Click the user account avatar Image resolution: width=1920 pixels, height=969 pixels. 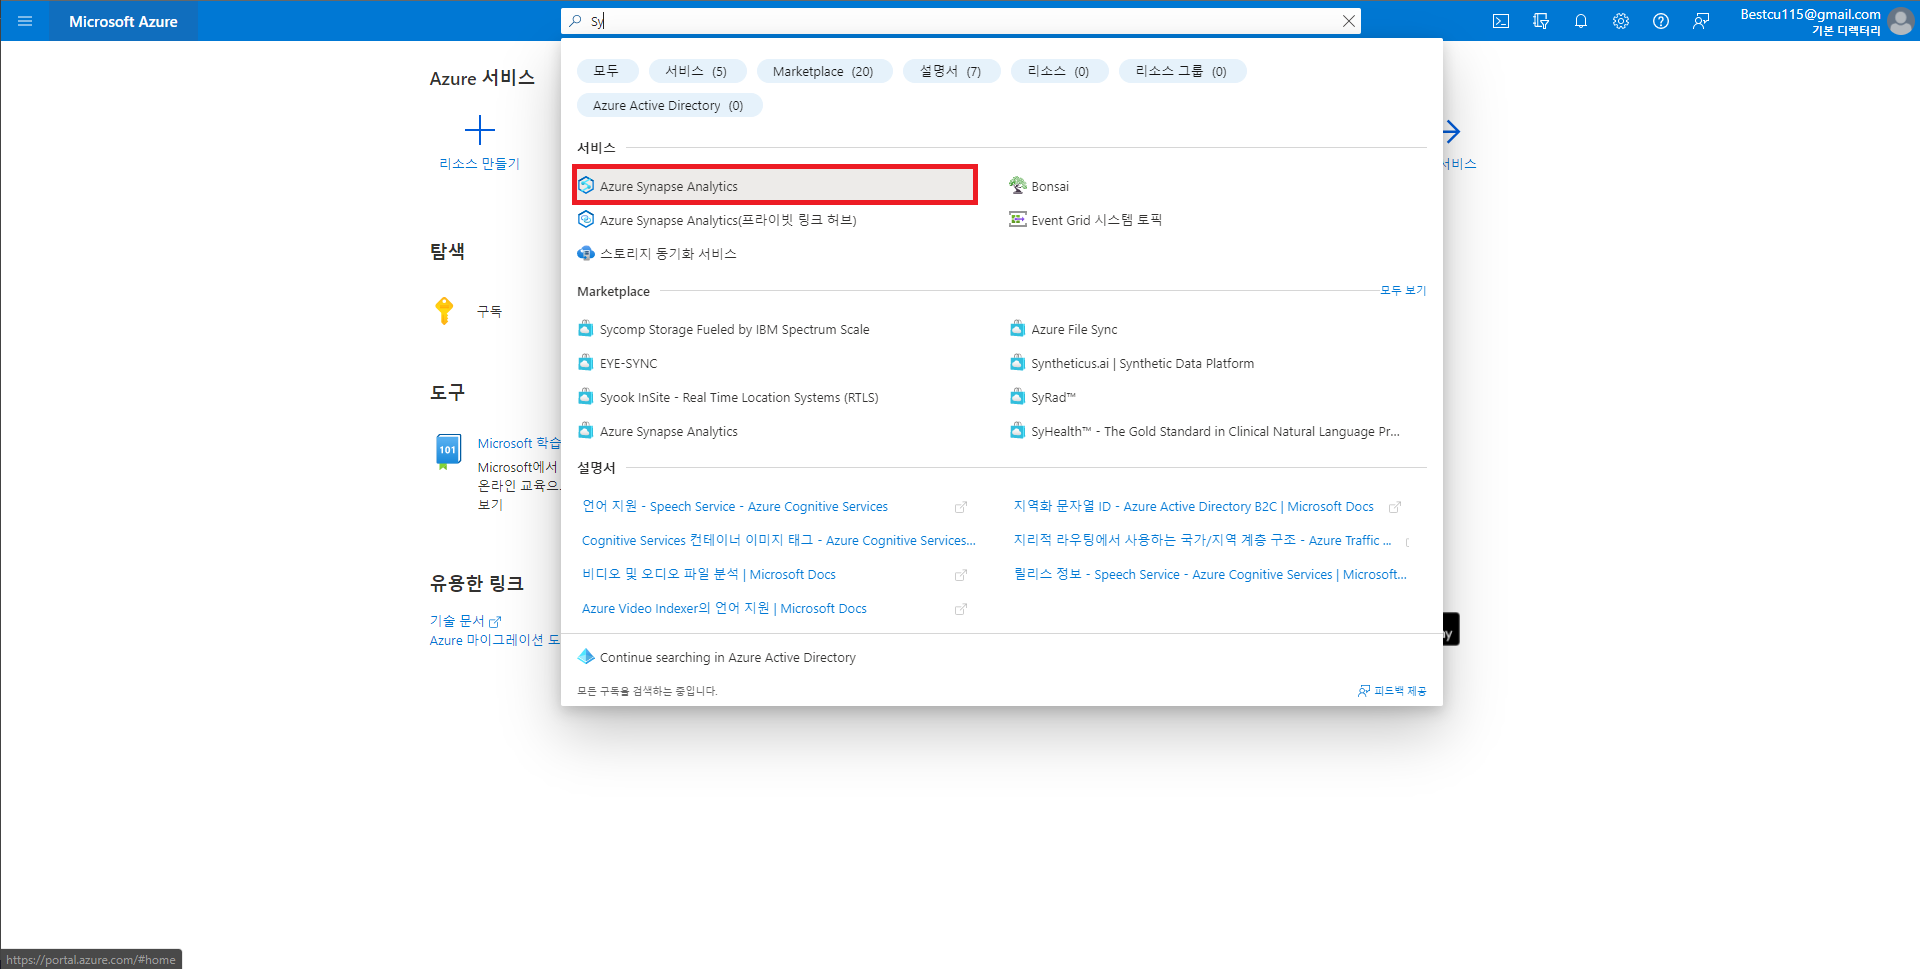(x=1901, y=21)
